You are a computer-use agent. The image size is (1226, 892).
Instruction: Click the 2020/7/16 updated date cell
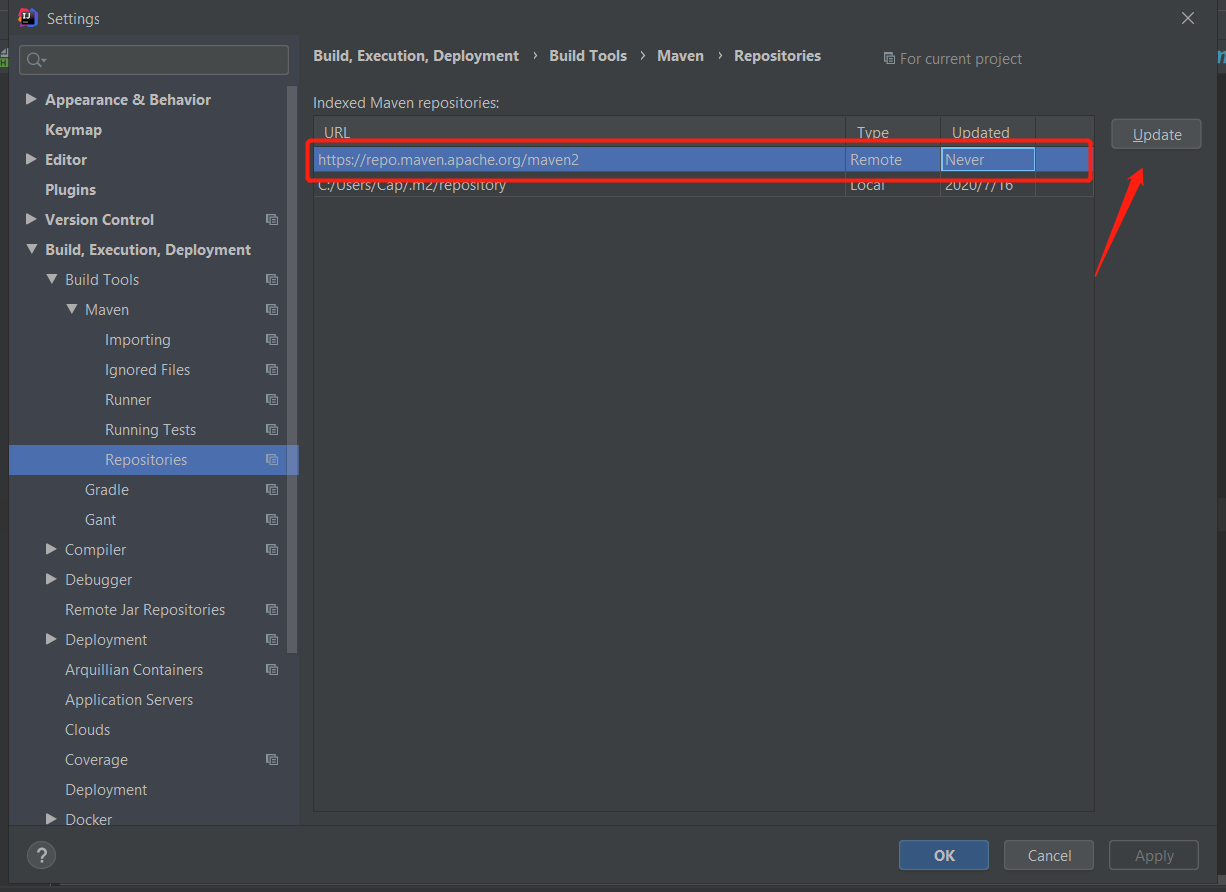click(988, 186)
